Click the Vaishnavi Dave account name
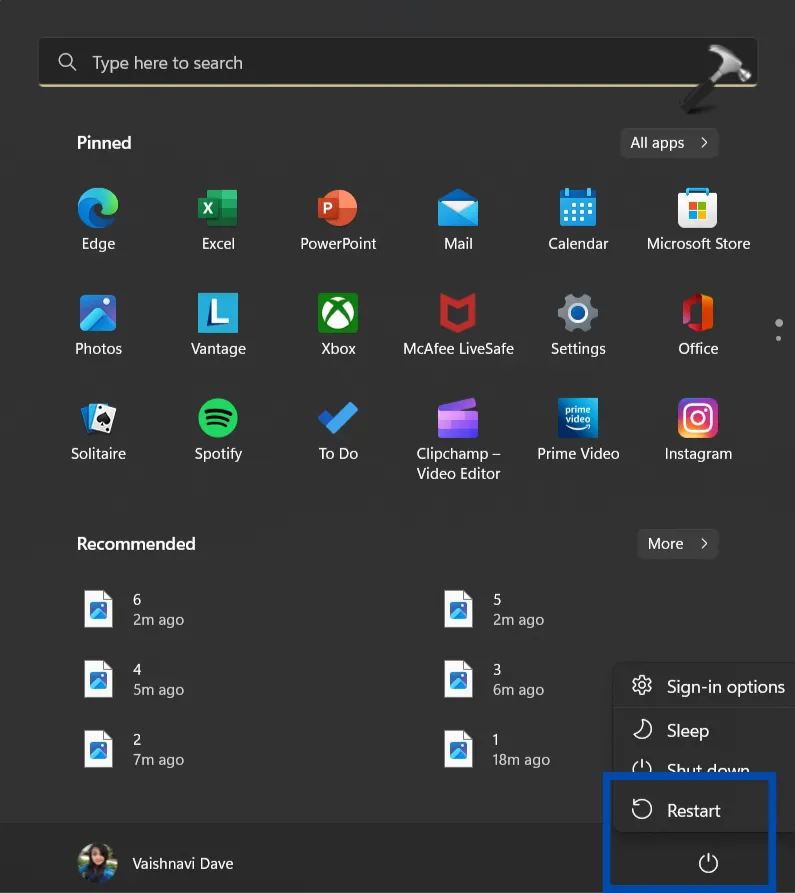The image size is (795, 893). [x=183, y=863]
